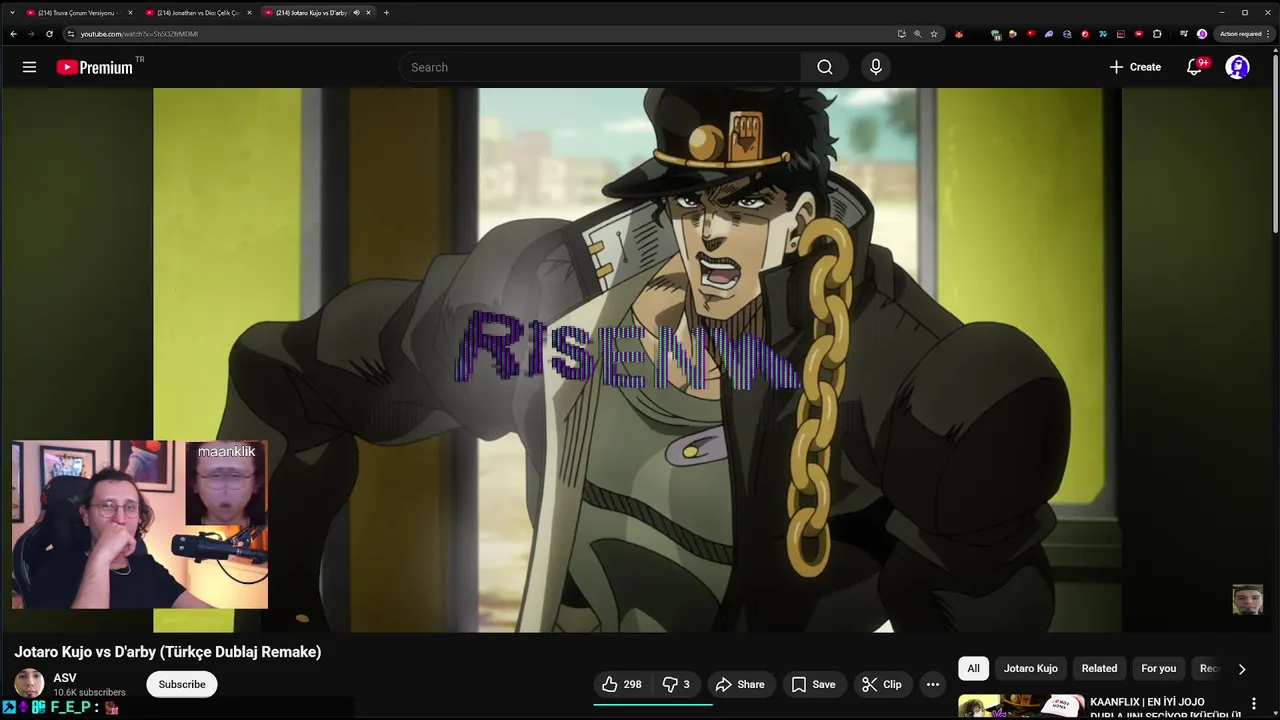The image size is (1280, 720).
Task: Mute the Jotaro Kujo tab audio
Action: click(357, 13)
